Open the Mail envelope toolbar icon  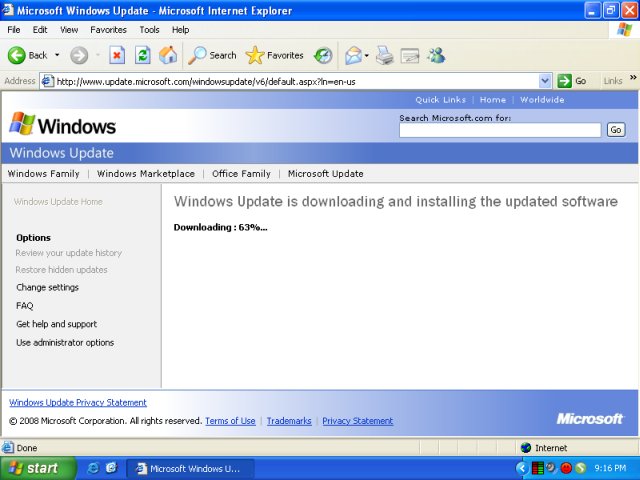pos(353,55)
